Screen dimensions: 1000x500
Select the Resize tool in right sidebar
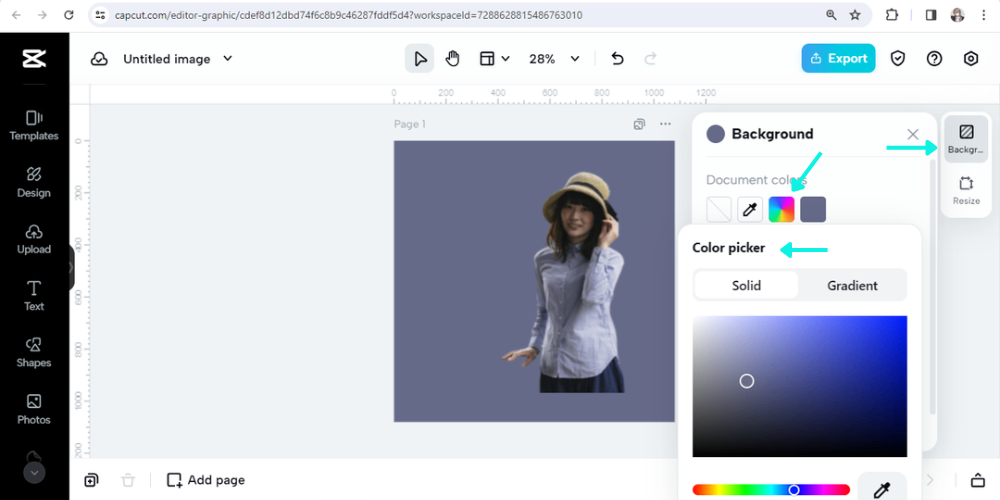(966, 190)
